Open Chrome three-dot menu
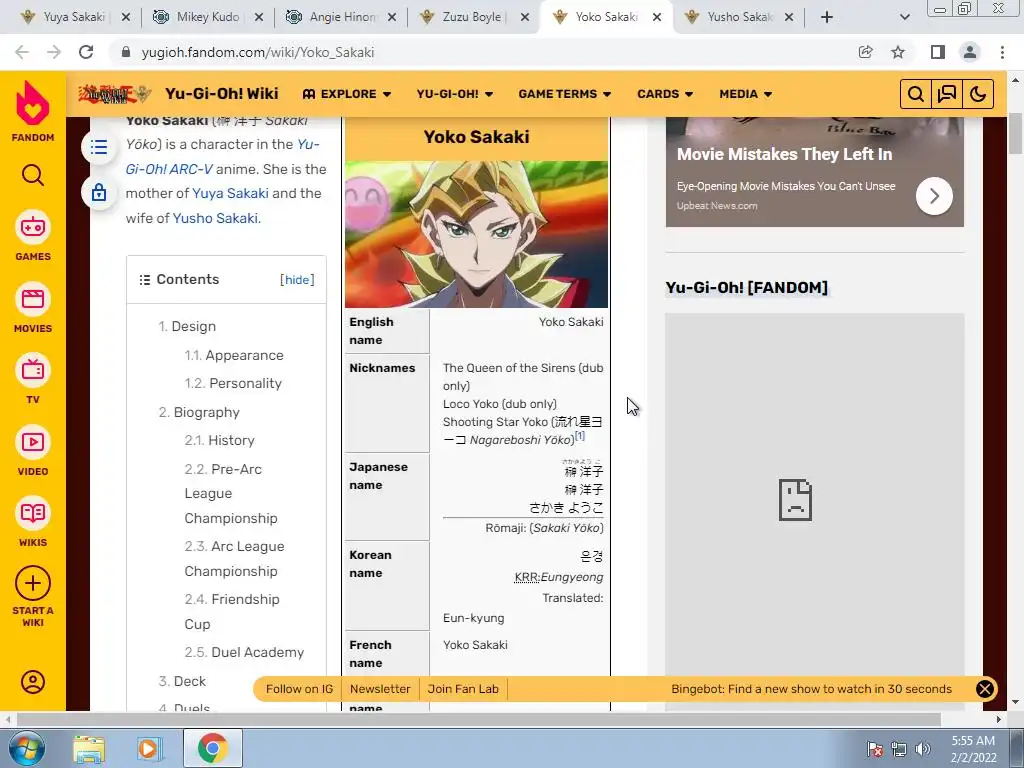 click(x=1002, y=52)
